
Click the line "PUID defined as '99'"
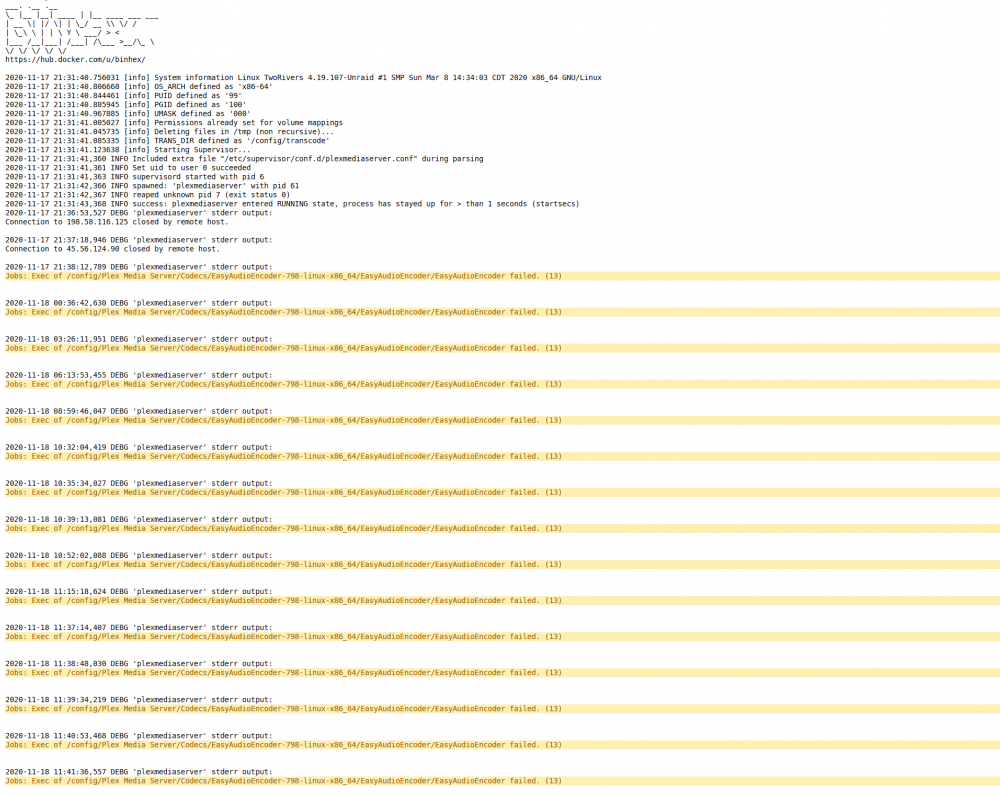pyautogui.click(x=123, y=96)
